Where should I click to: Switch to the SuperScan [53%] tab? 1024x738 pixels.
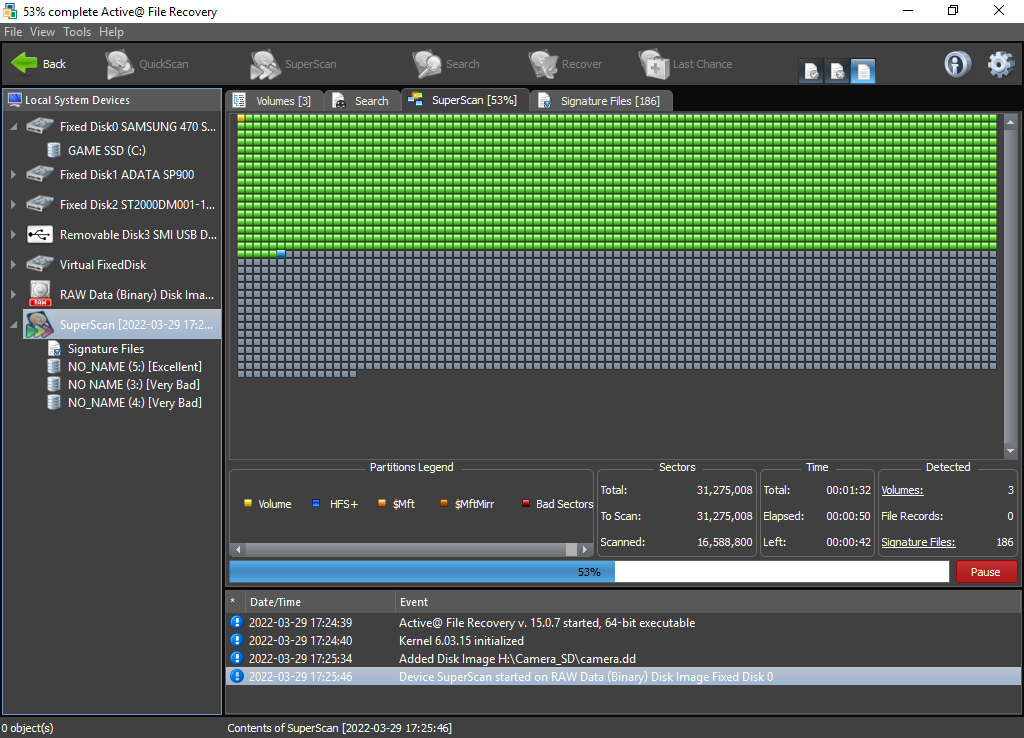click(x=464, y=100)
